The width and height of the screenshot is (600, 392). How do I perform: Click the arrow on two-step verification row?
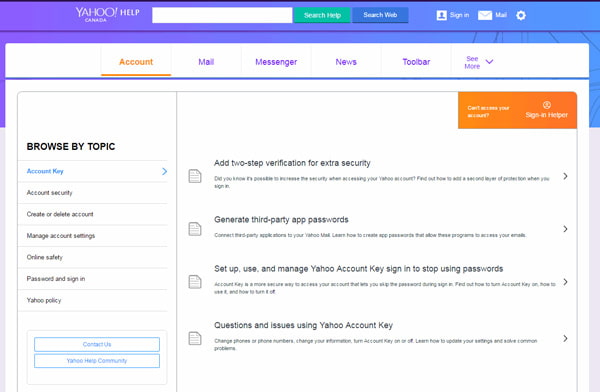tap(565, 176)
